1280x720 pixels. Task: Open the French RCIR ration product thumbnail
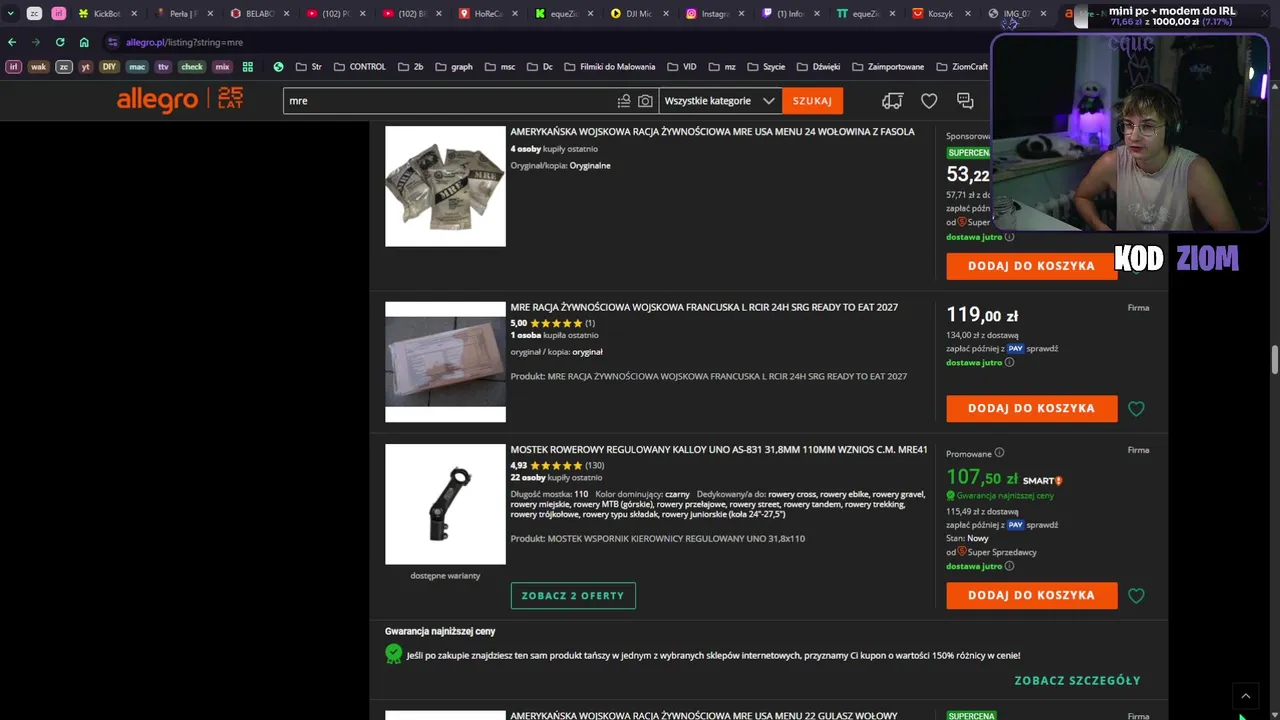coord(445,362)
